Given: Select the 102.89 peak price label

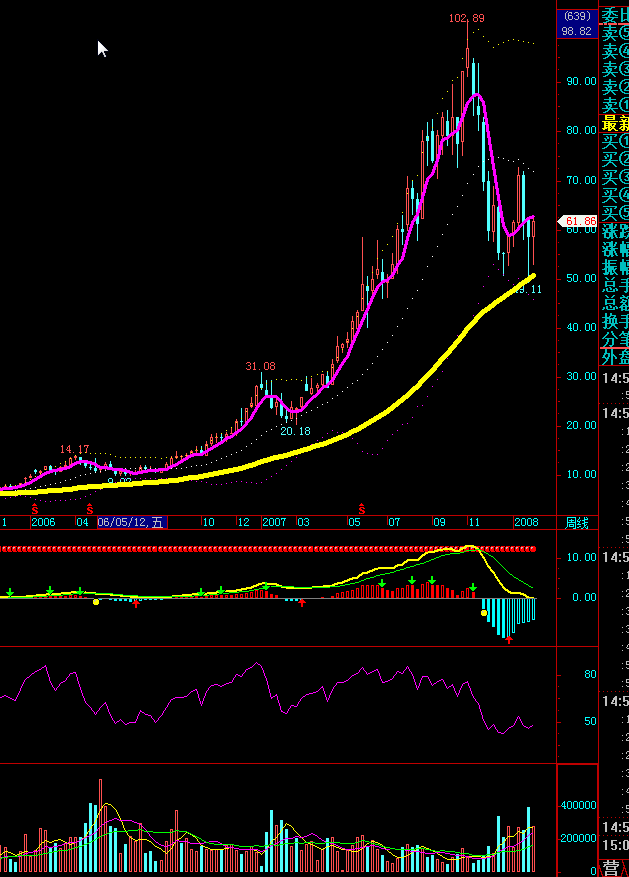Looking at the screenshot, I should tap(466, 18).
